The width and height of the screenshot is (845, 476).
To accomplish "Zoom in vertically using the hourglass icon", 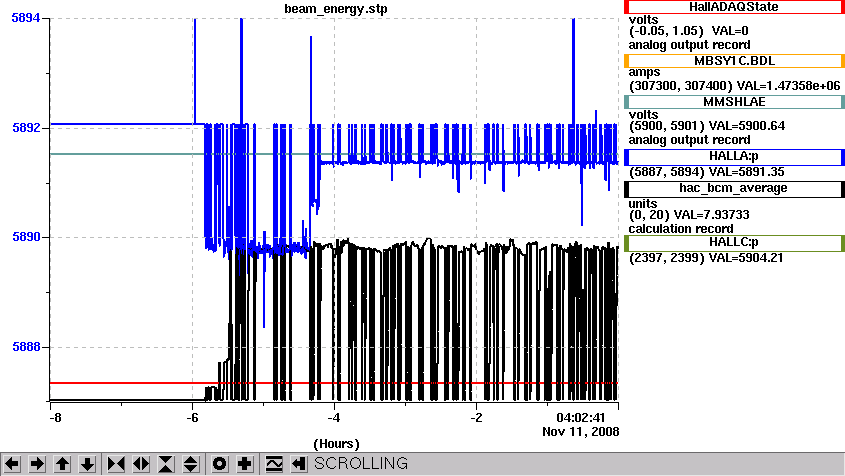I will [166, 464].
